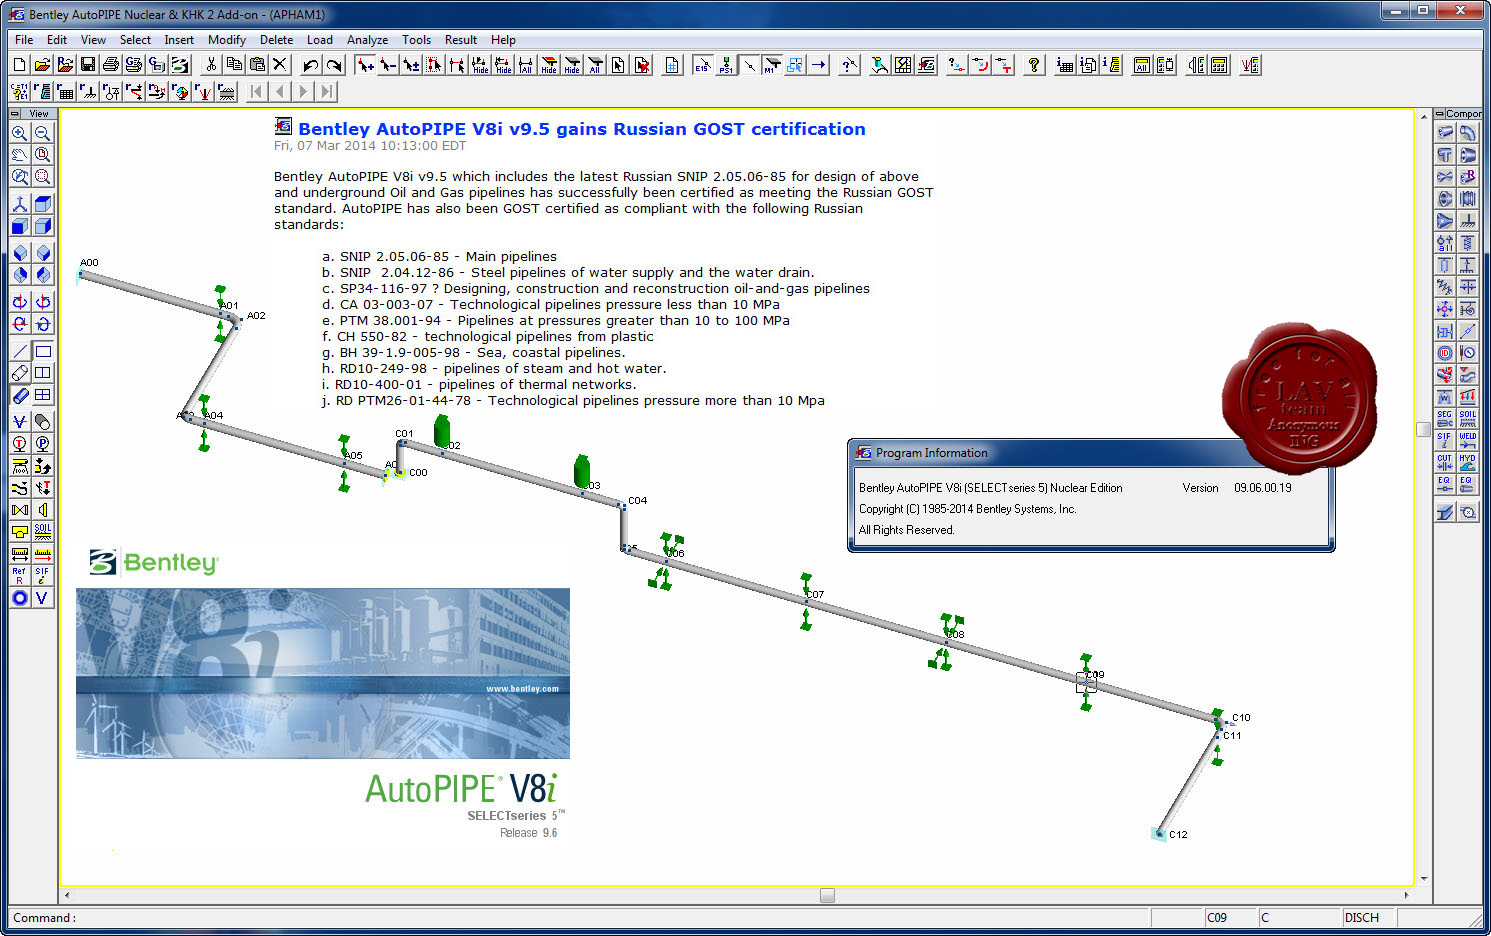The height and width of the screenshot is (936, 1491).
Task: Click the valve display icon in View panel
Action: coord(19,510)
